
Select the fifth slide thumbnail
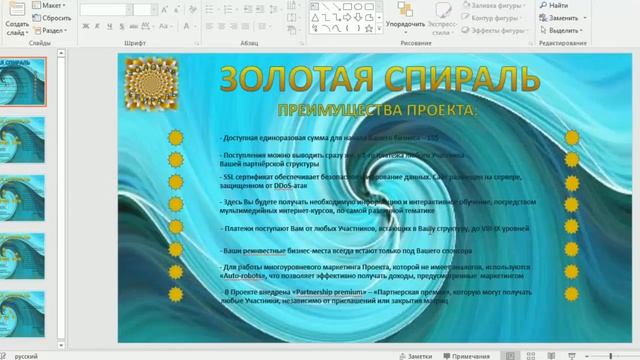(x=22, y=314)
